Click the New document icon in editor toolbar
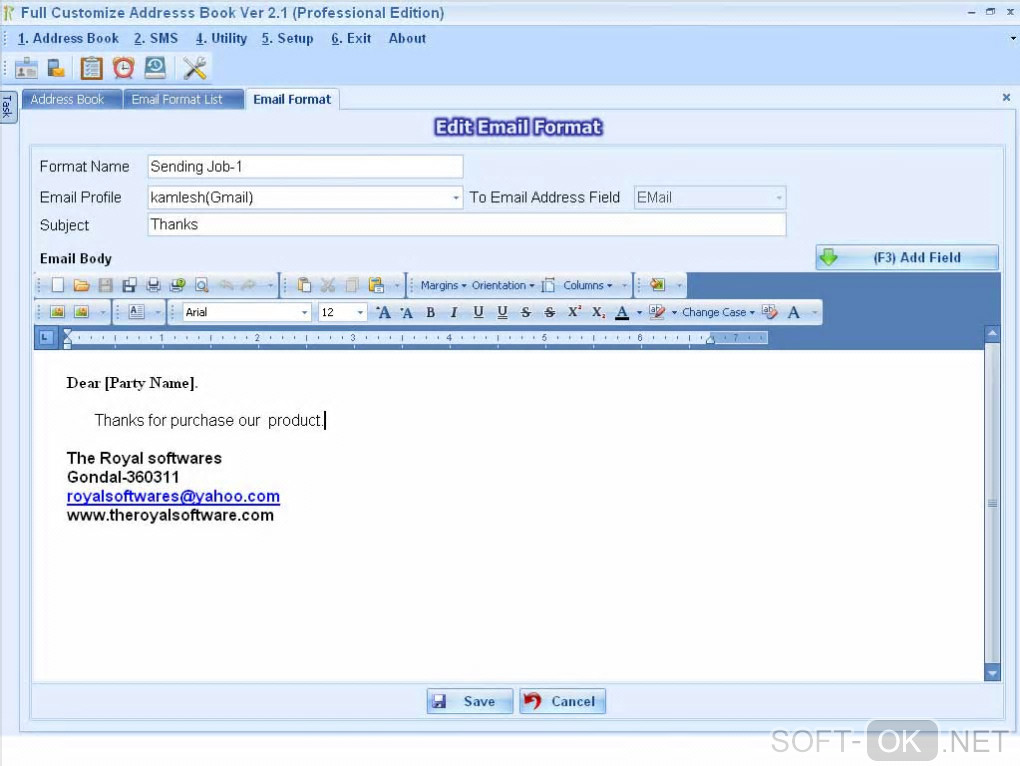1020x766 pixels. 58,285
